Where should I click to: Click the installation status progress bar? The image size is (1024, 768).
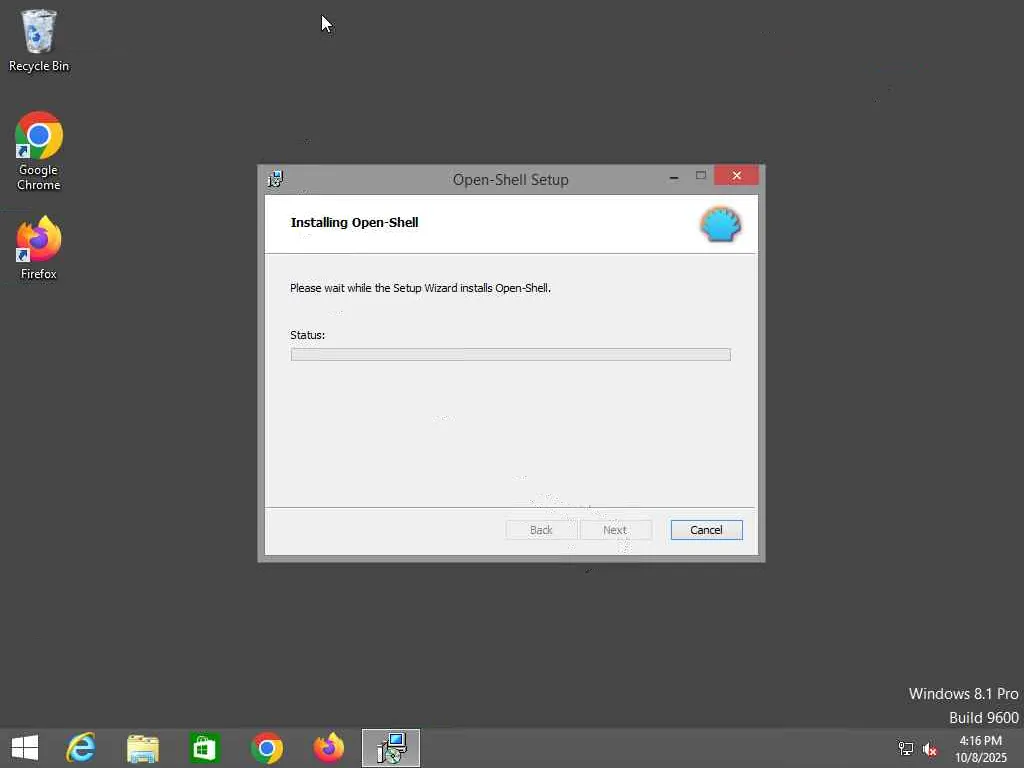point(510,355)
